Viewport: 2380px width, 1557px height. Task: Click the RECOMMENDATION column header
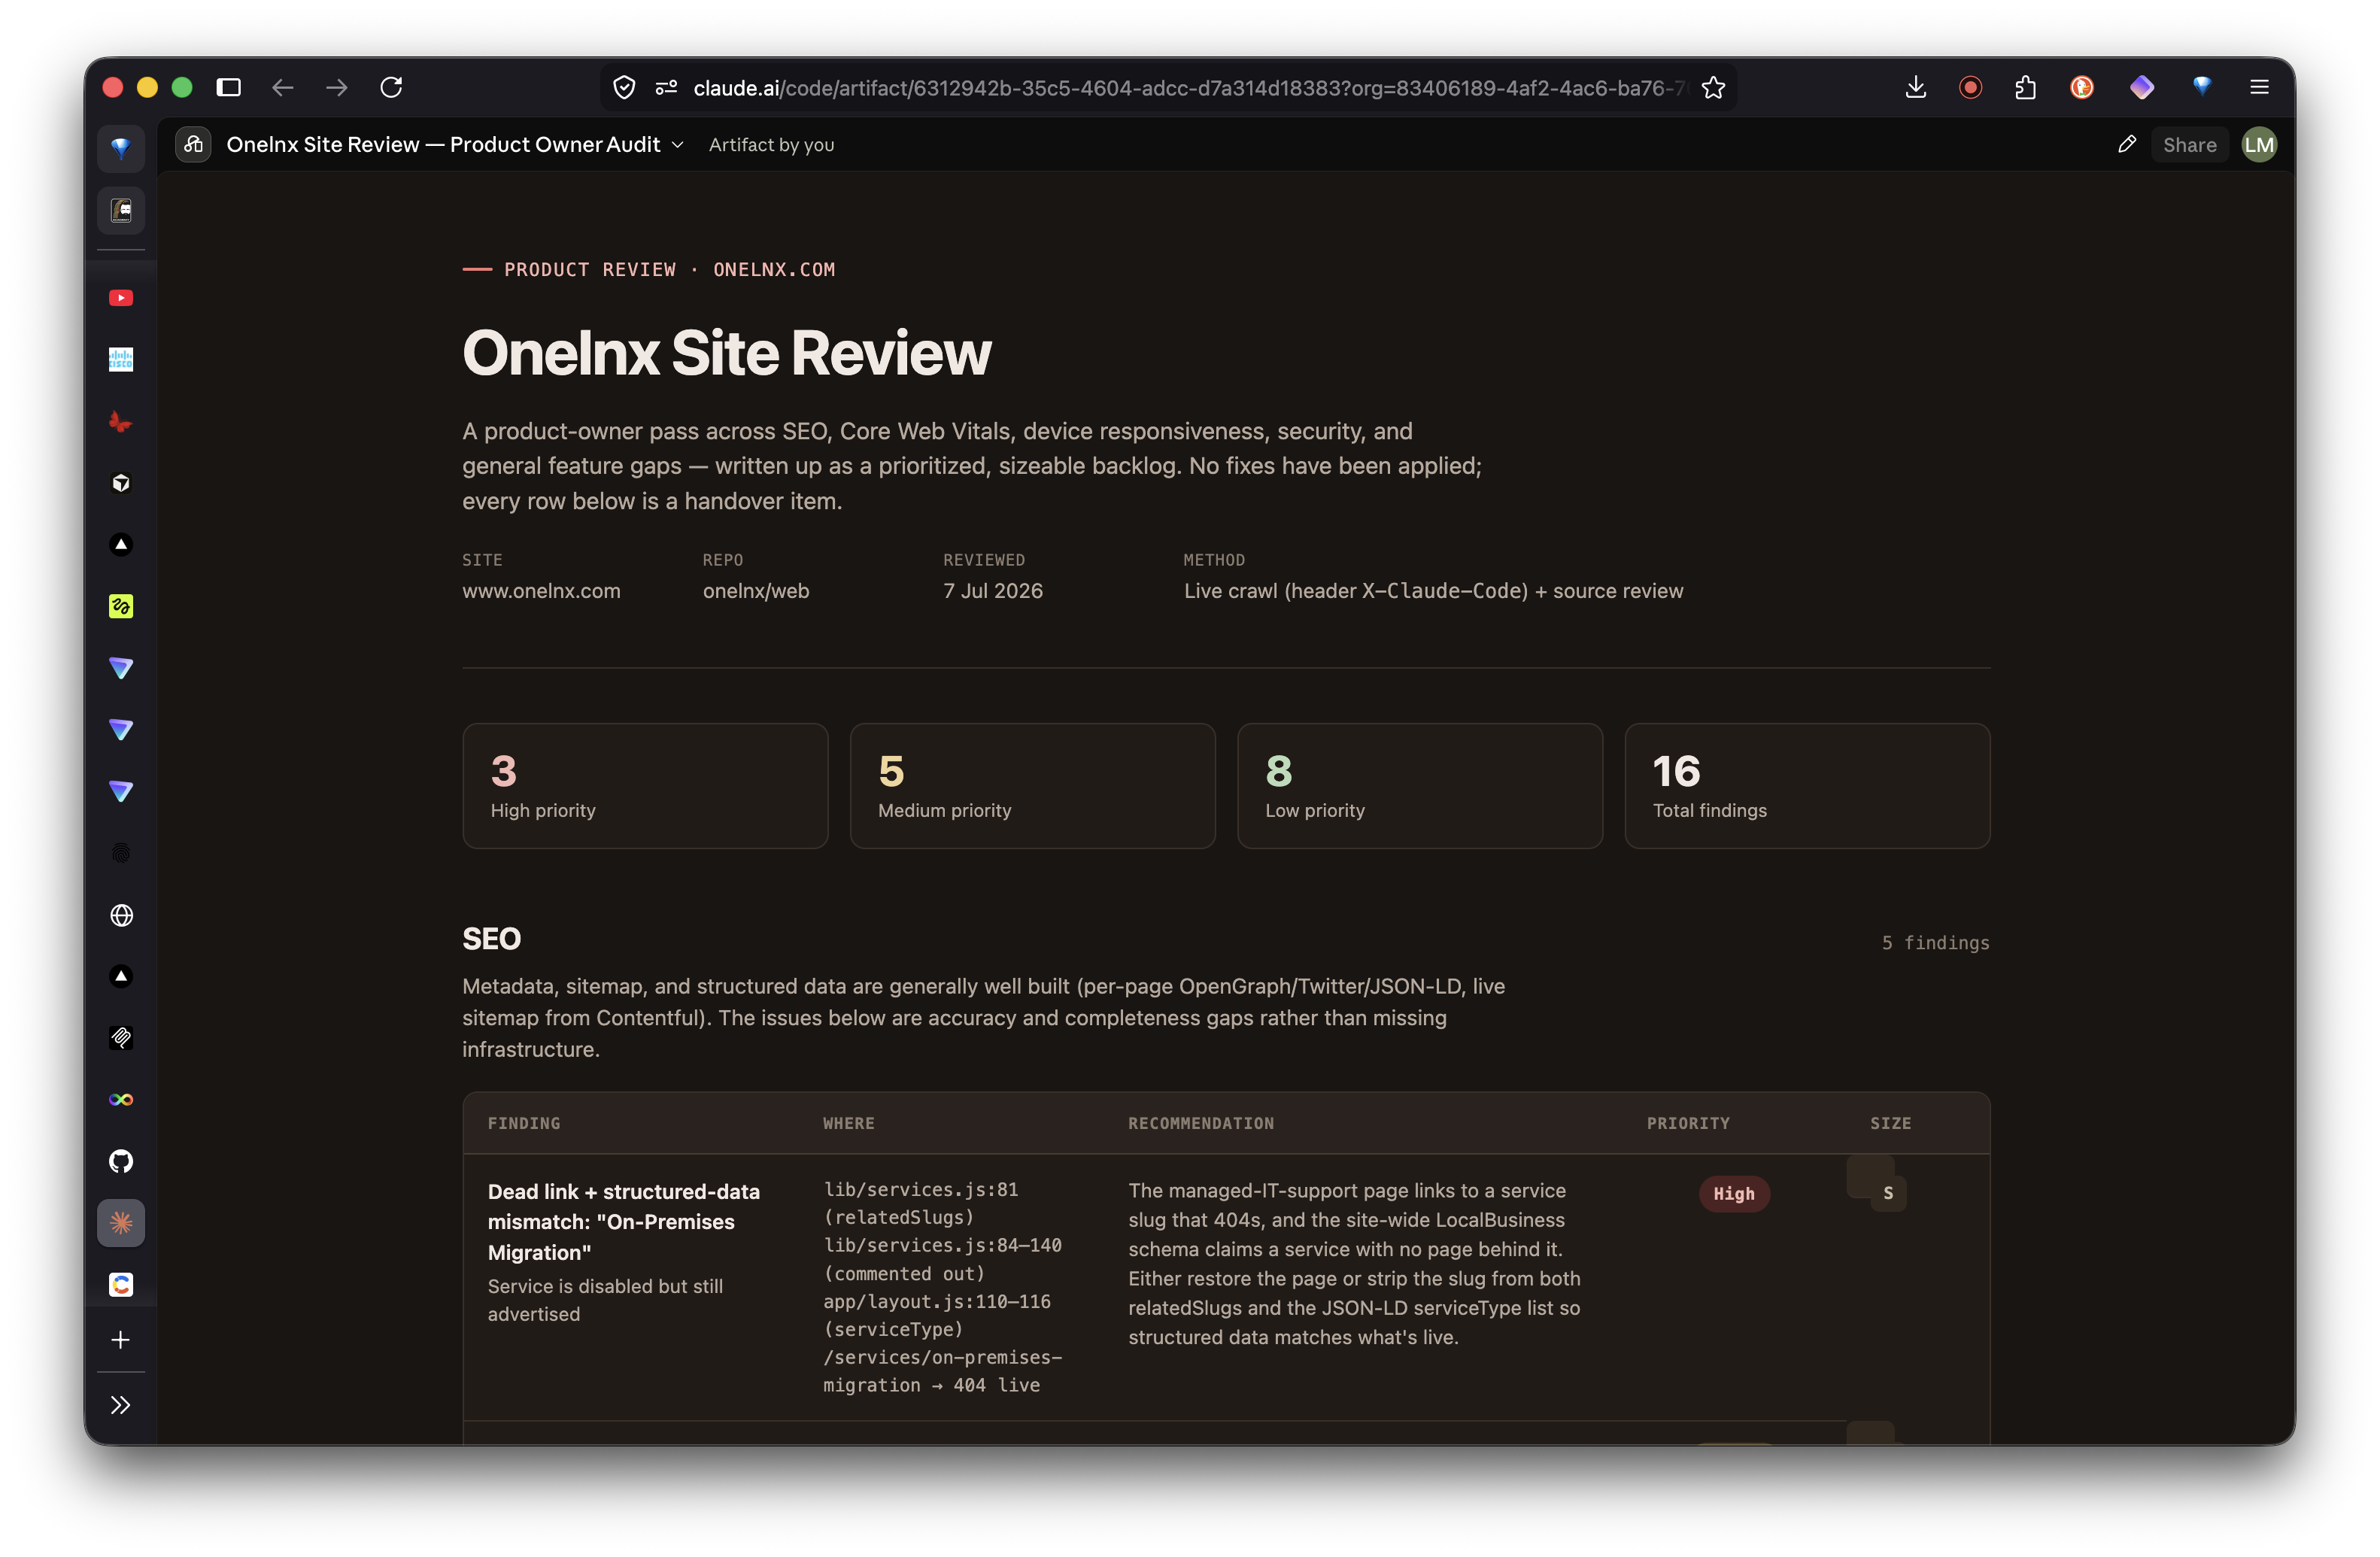click(1201, 1123)
